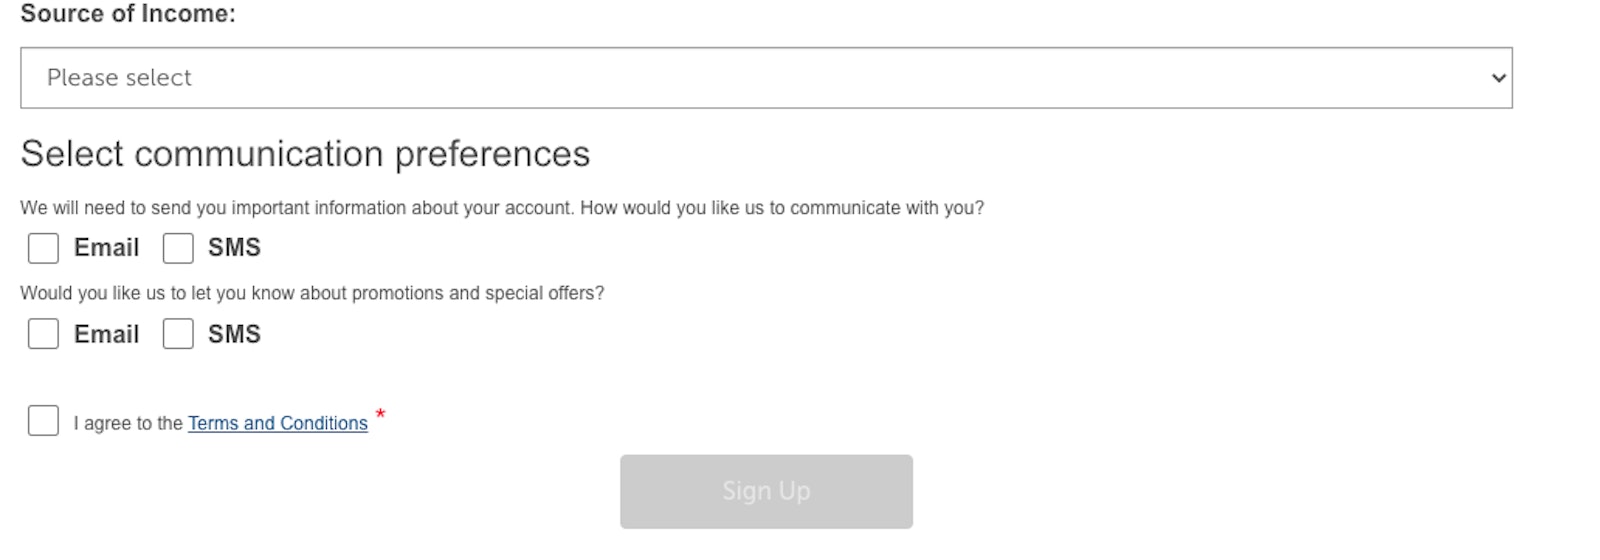Click the promotions and special offers question text
Viewport: 1600px width, 560px height.
[x=312, y=294]
